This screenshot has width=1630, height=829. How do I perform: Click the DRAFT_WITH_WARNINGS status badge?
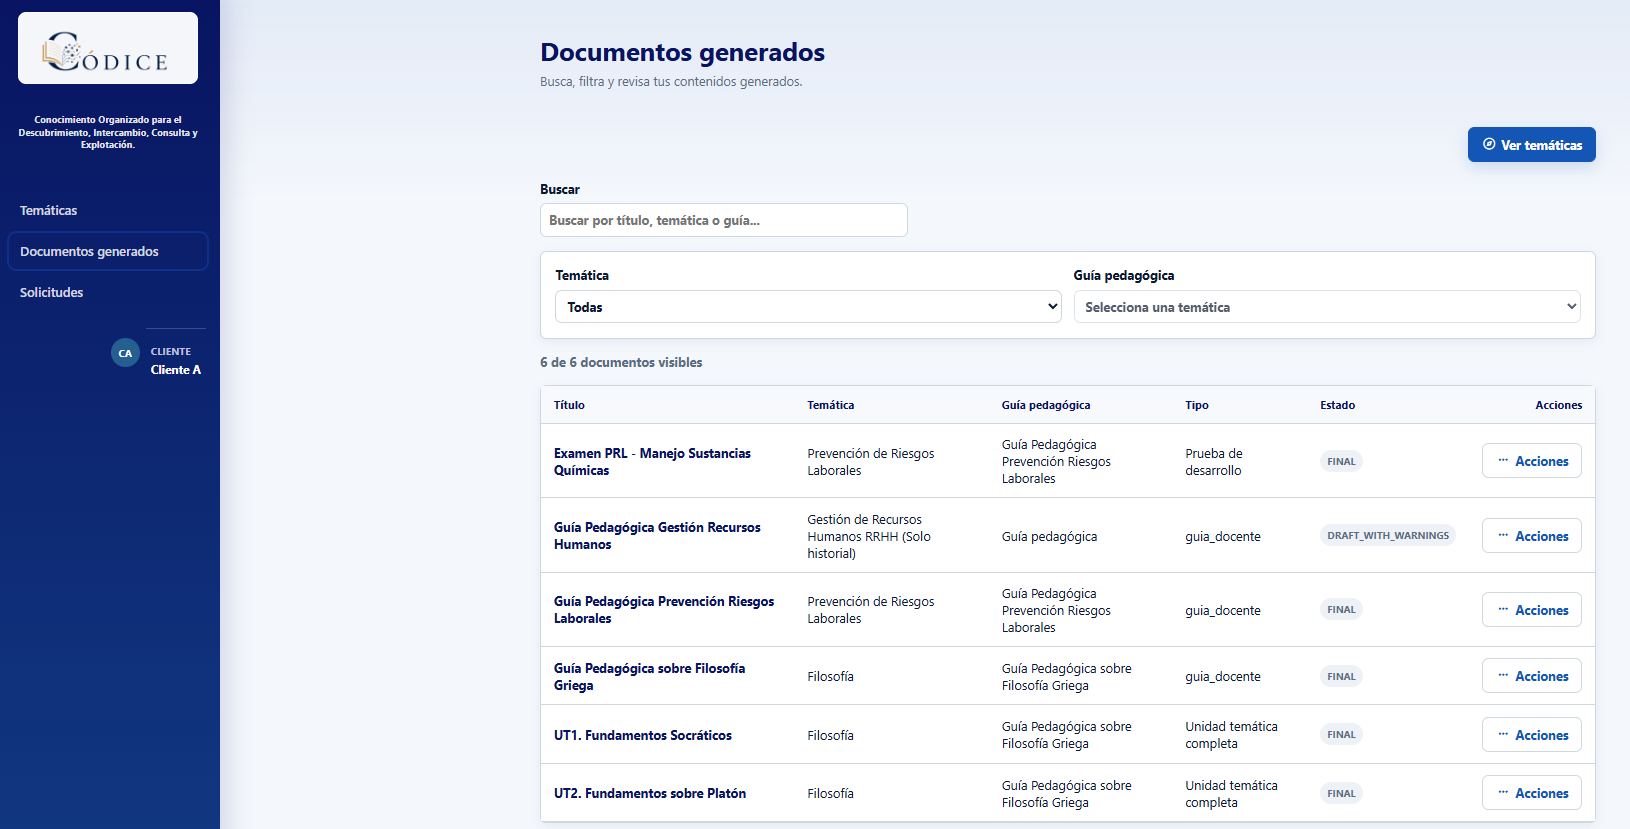tap(1388, 535)
